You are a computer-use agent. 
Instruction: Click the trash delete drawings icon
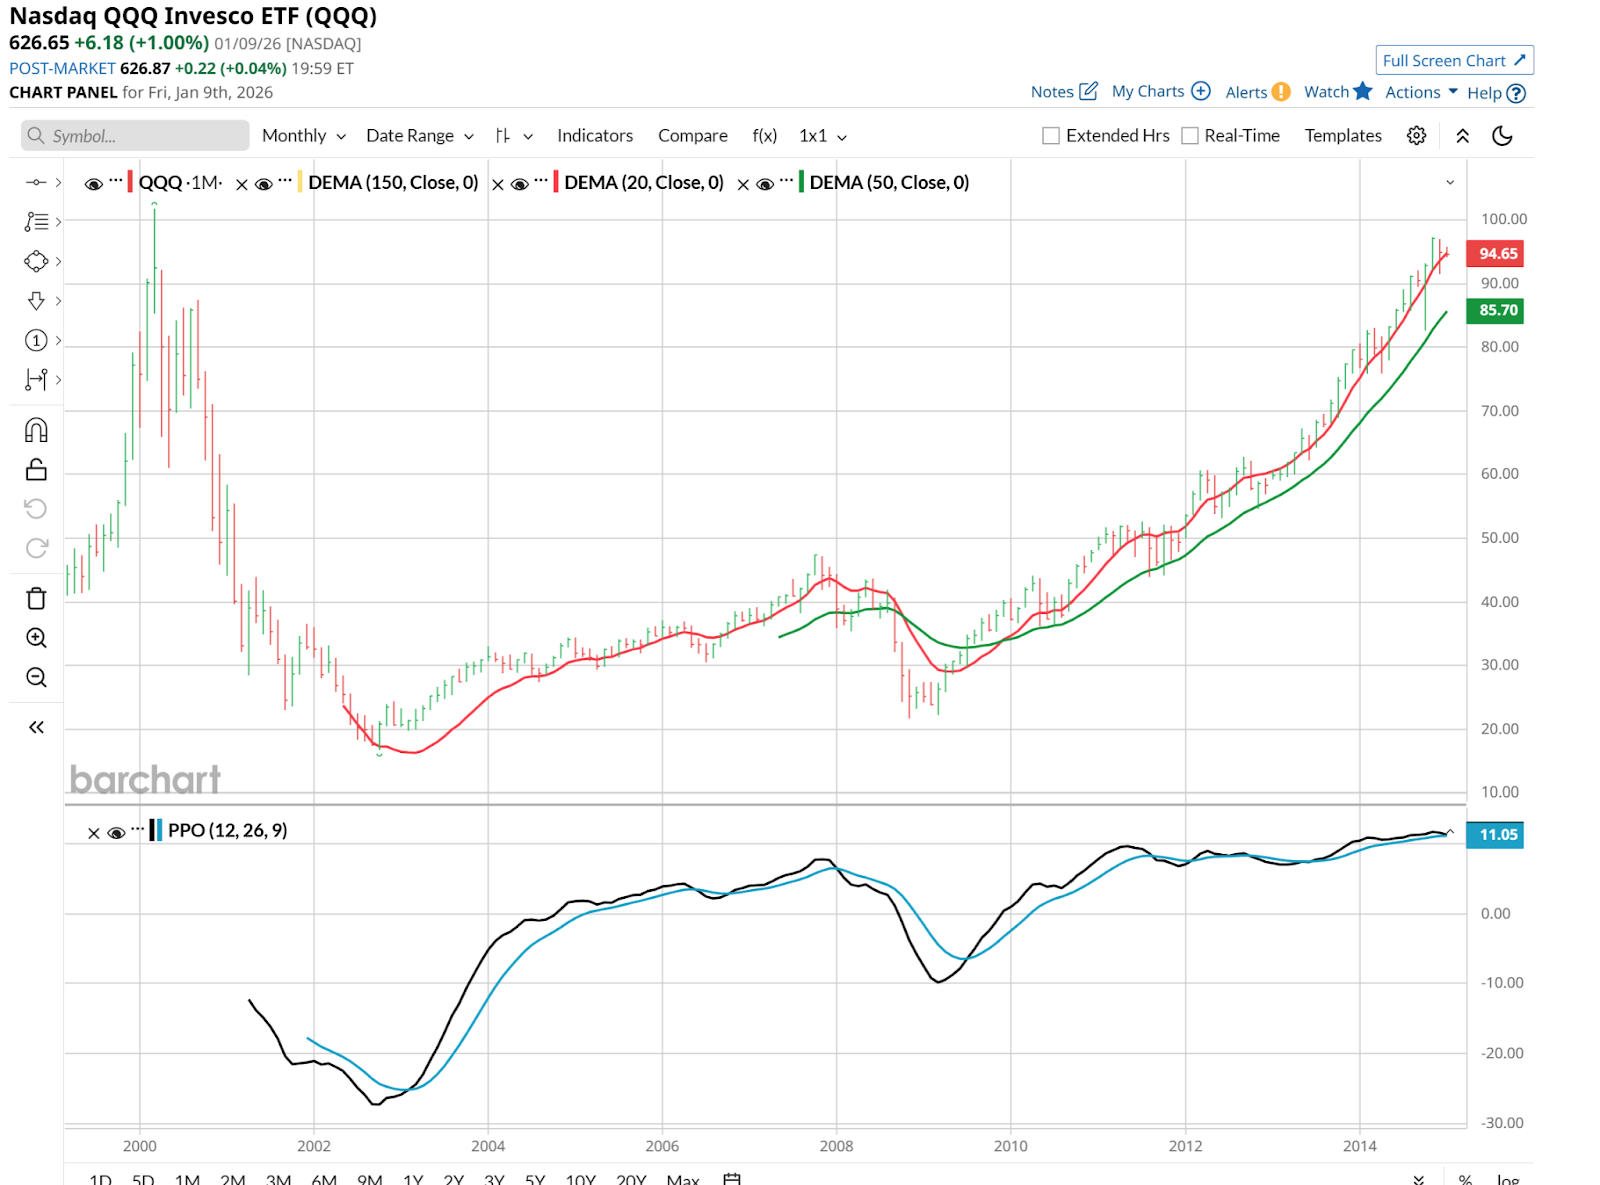pos(36,598)
